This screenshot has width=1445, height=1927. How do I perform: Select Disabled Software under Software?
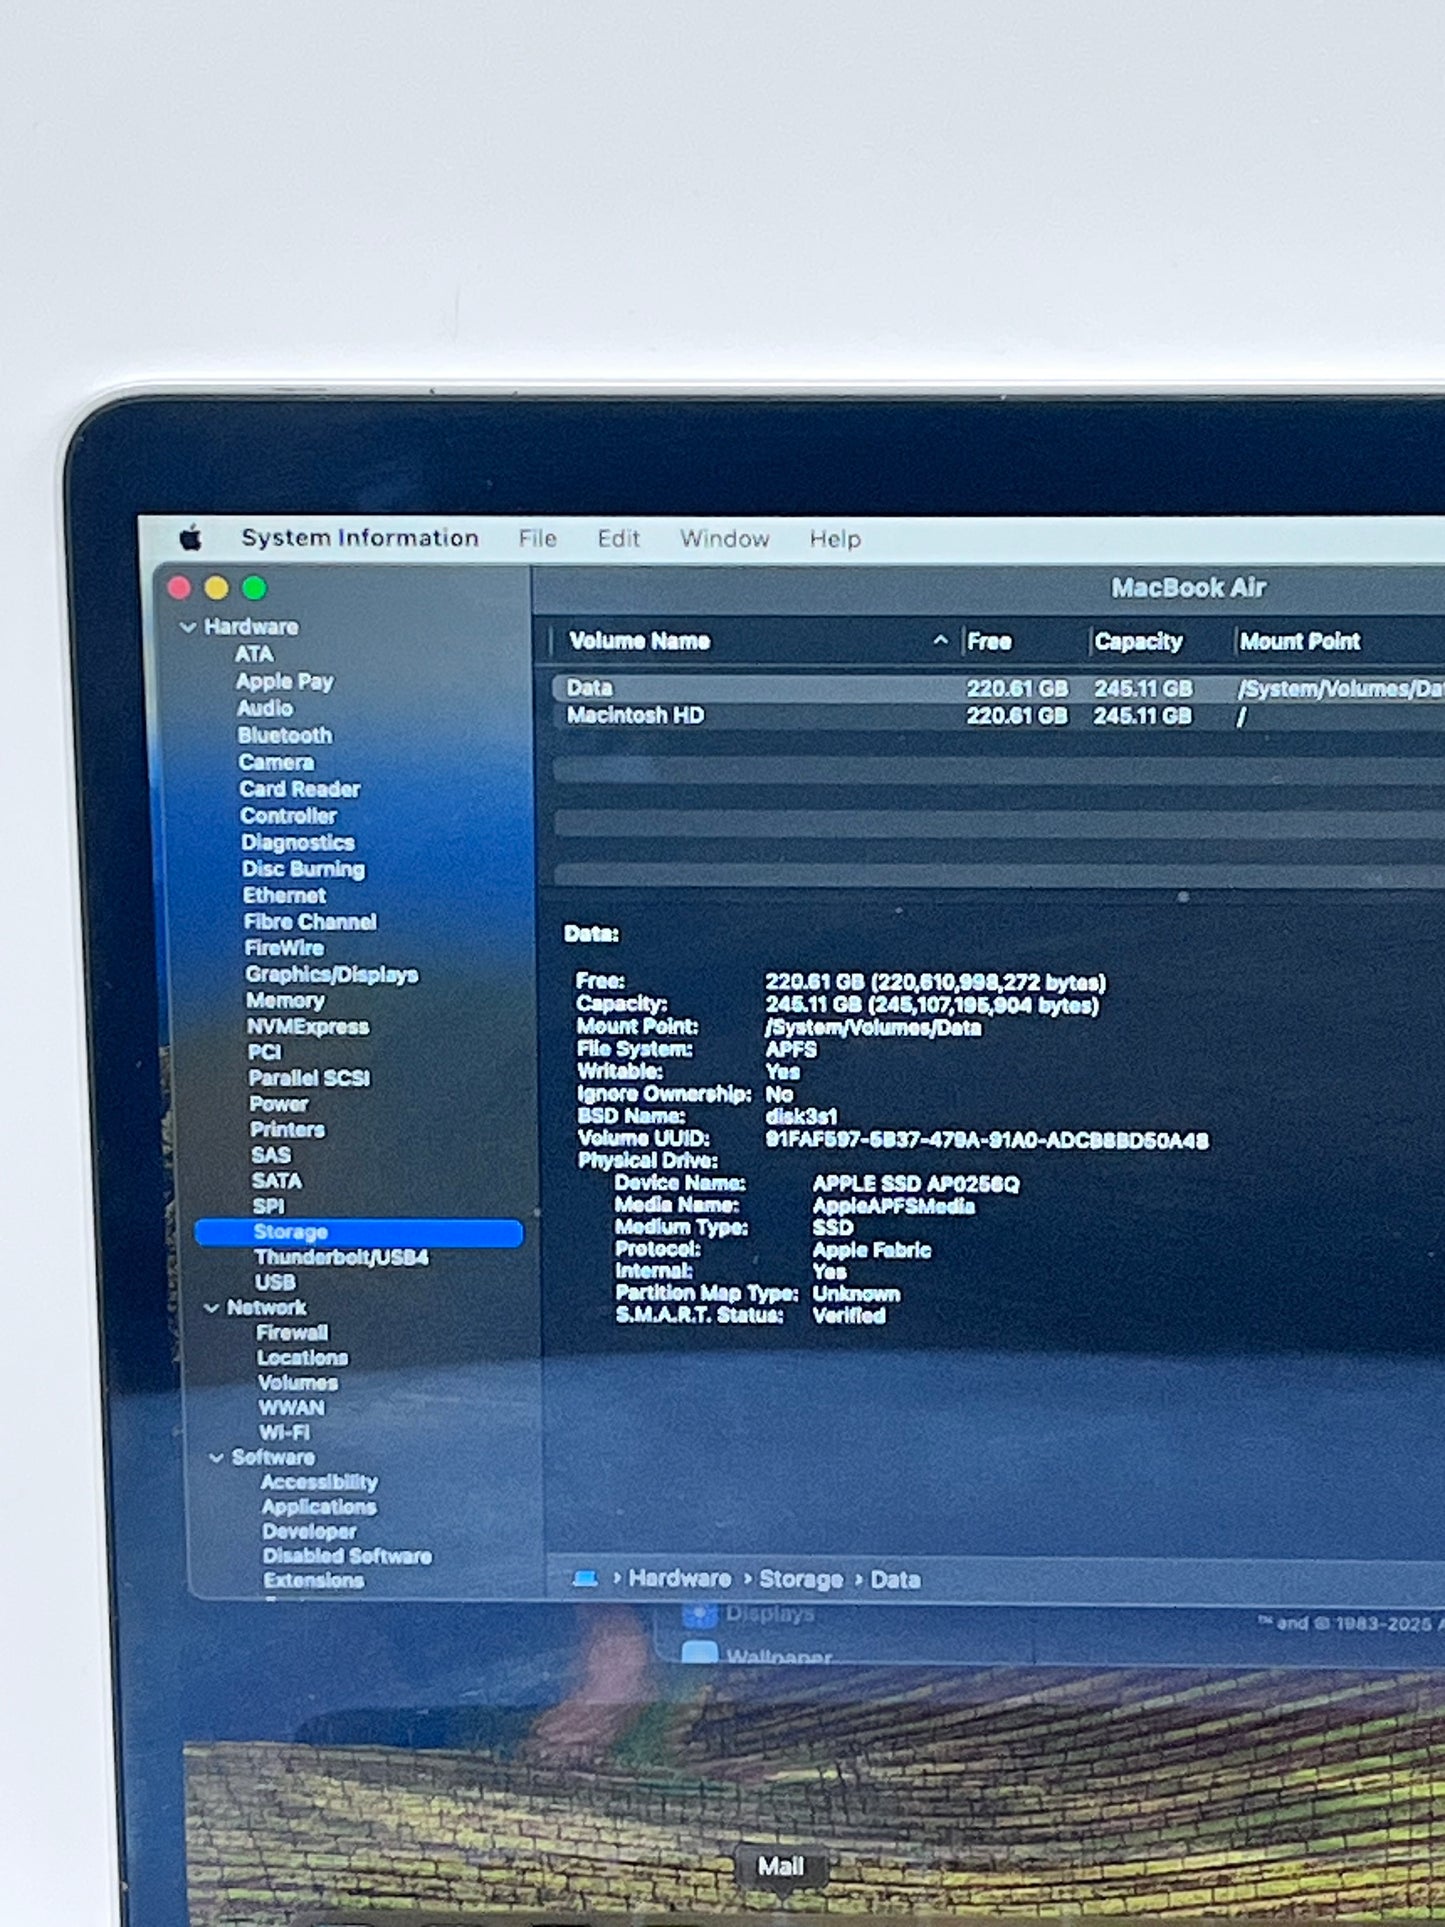(347, 1556)
